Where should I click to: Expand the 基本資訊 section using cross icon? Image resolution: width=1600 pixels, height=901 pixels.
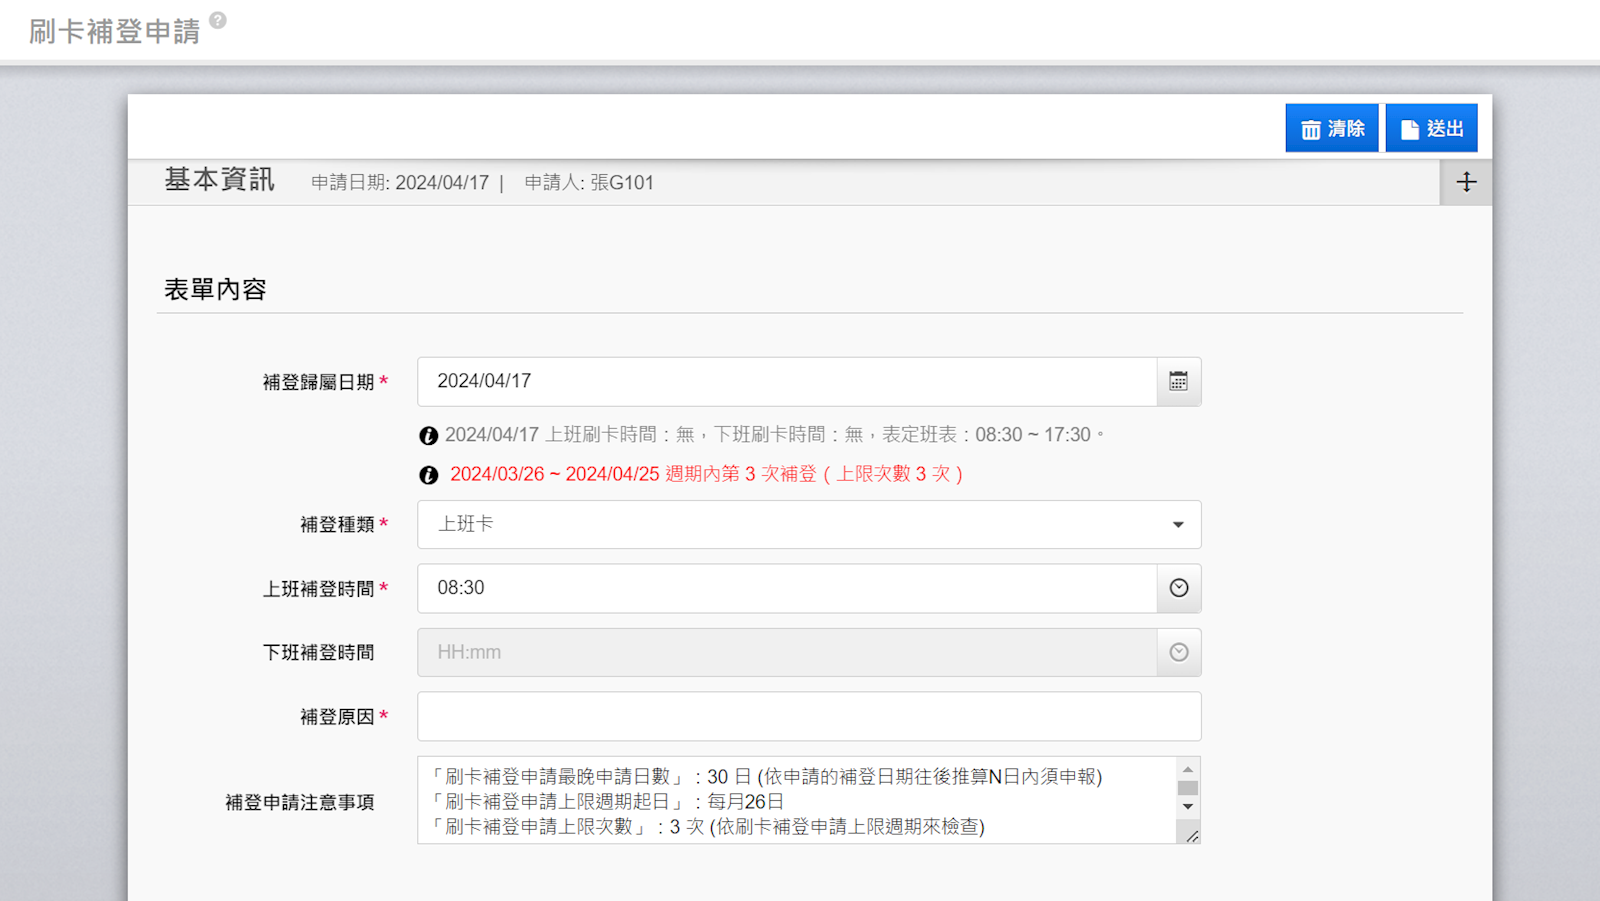coord(1466,182)
